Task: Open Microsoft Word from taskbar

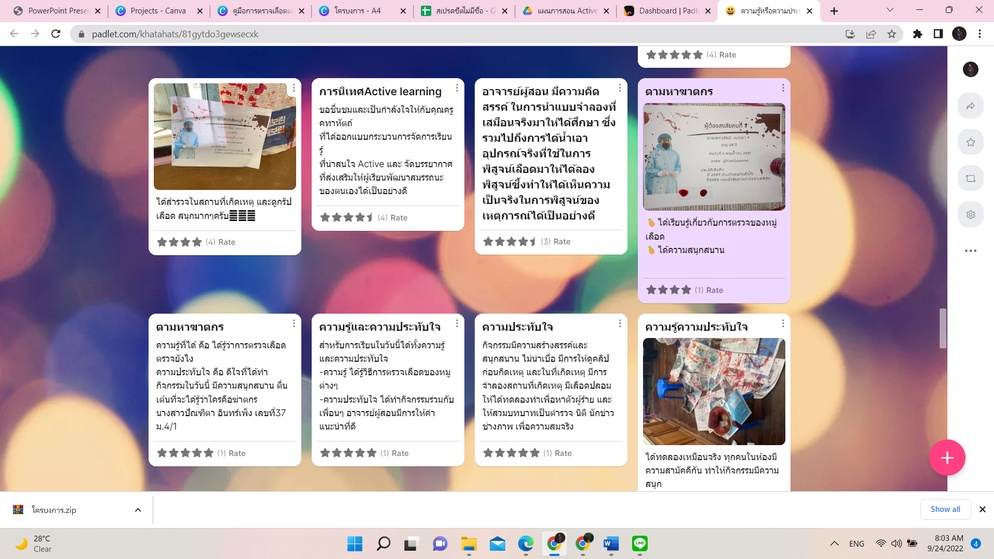Action: [611, 544]
